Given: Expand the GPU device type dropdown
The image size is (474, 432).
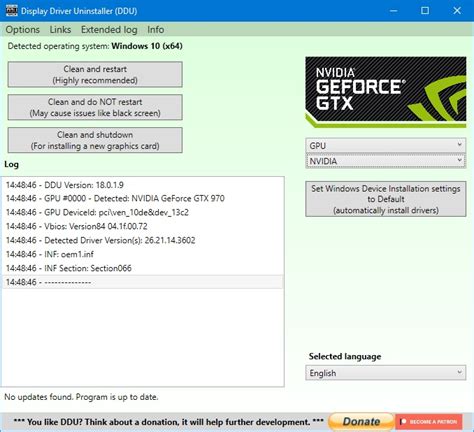Looking at the screenshot, I should [386, 146].
